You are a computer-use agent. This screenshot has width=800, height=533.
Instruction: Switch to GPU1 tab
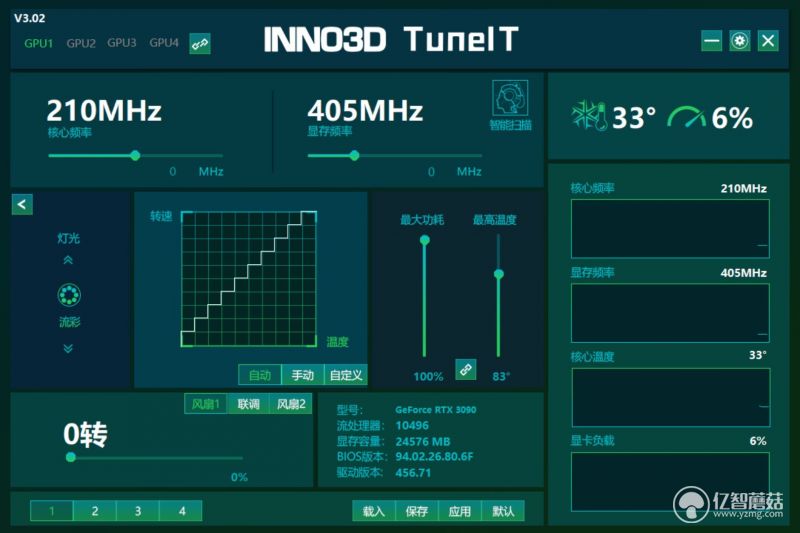tap(39, 43)
